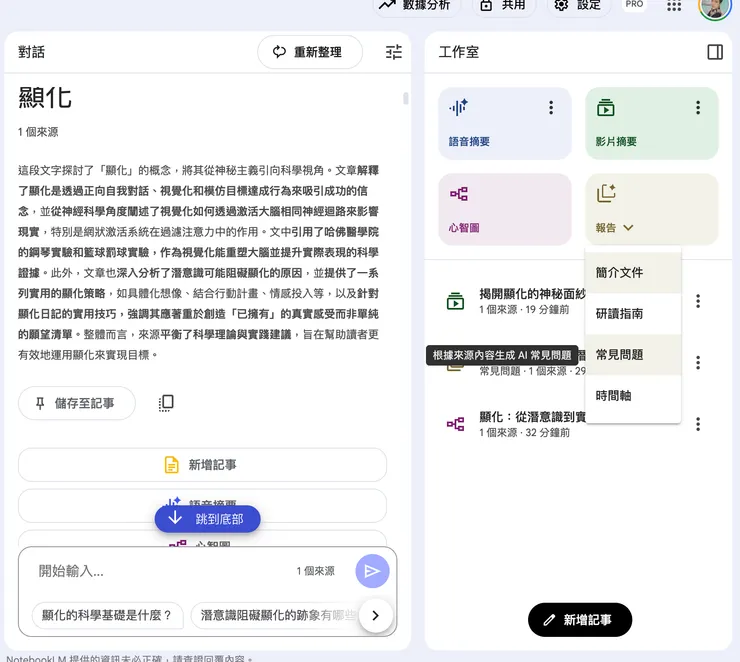
Task: Collapse the 工作室 panel icon
Action: coord(715,52)
